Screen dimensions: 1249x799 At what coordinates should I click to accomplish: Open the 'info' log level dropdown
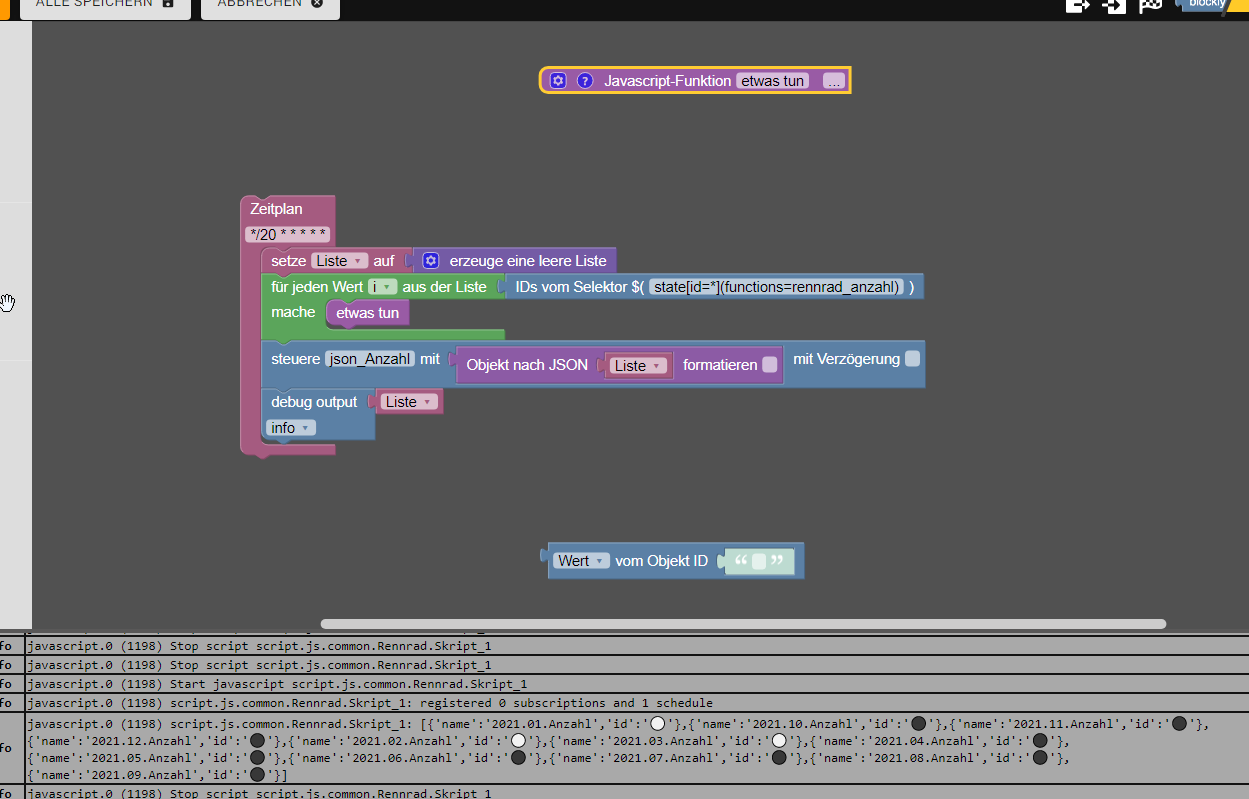(291, 428)
